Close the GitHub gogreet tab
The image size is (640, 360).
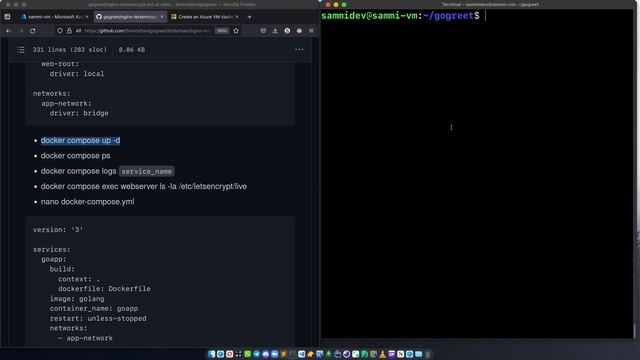tap(162, 17)
